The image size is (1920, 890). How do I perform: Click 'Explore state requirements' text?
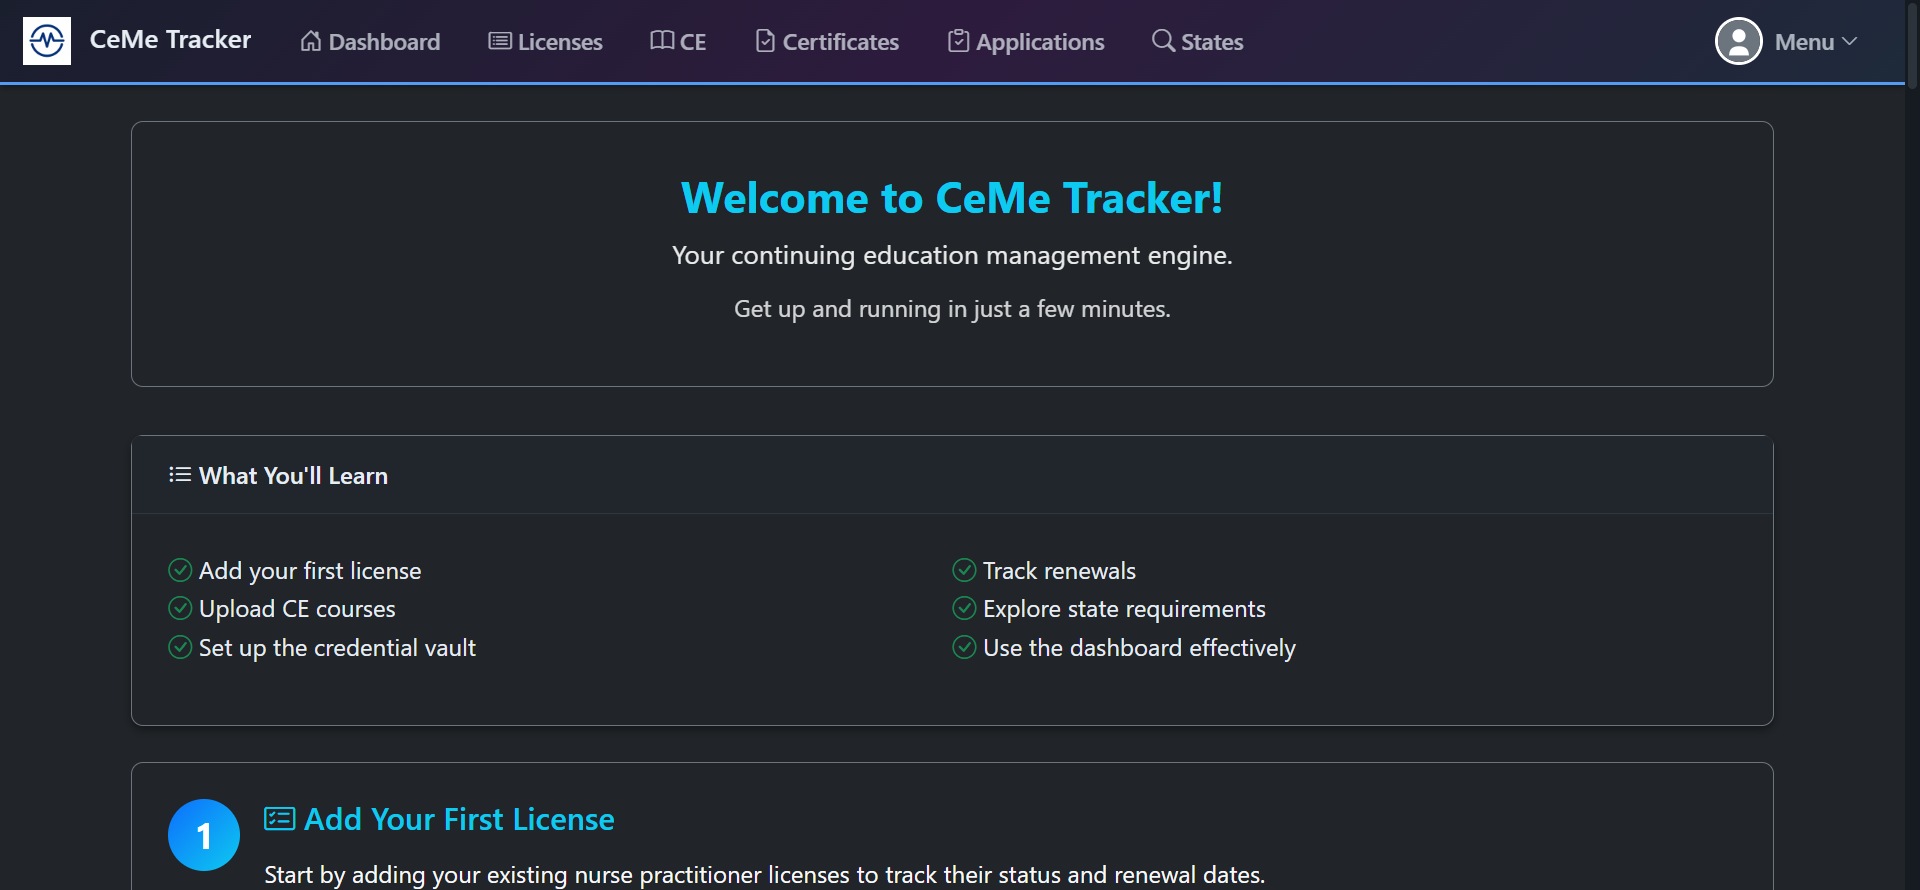1124,609
